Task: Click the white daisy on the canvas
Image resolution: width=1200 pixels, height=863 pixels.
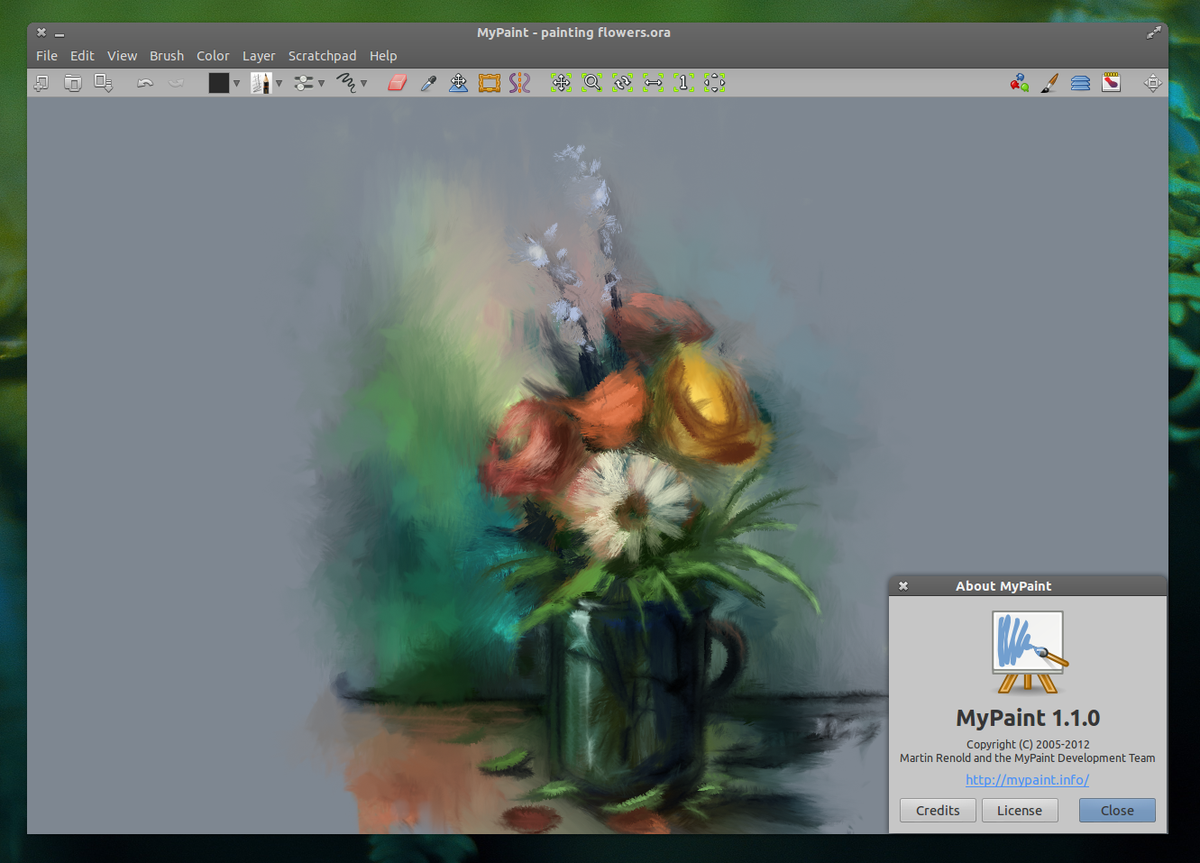Action: point(628,507)
